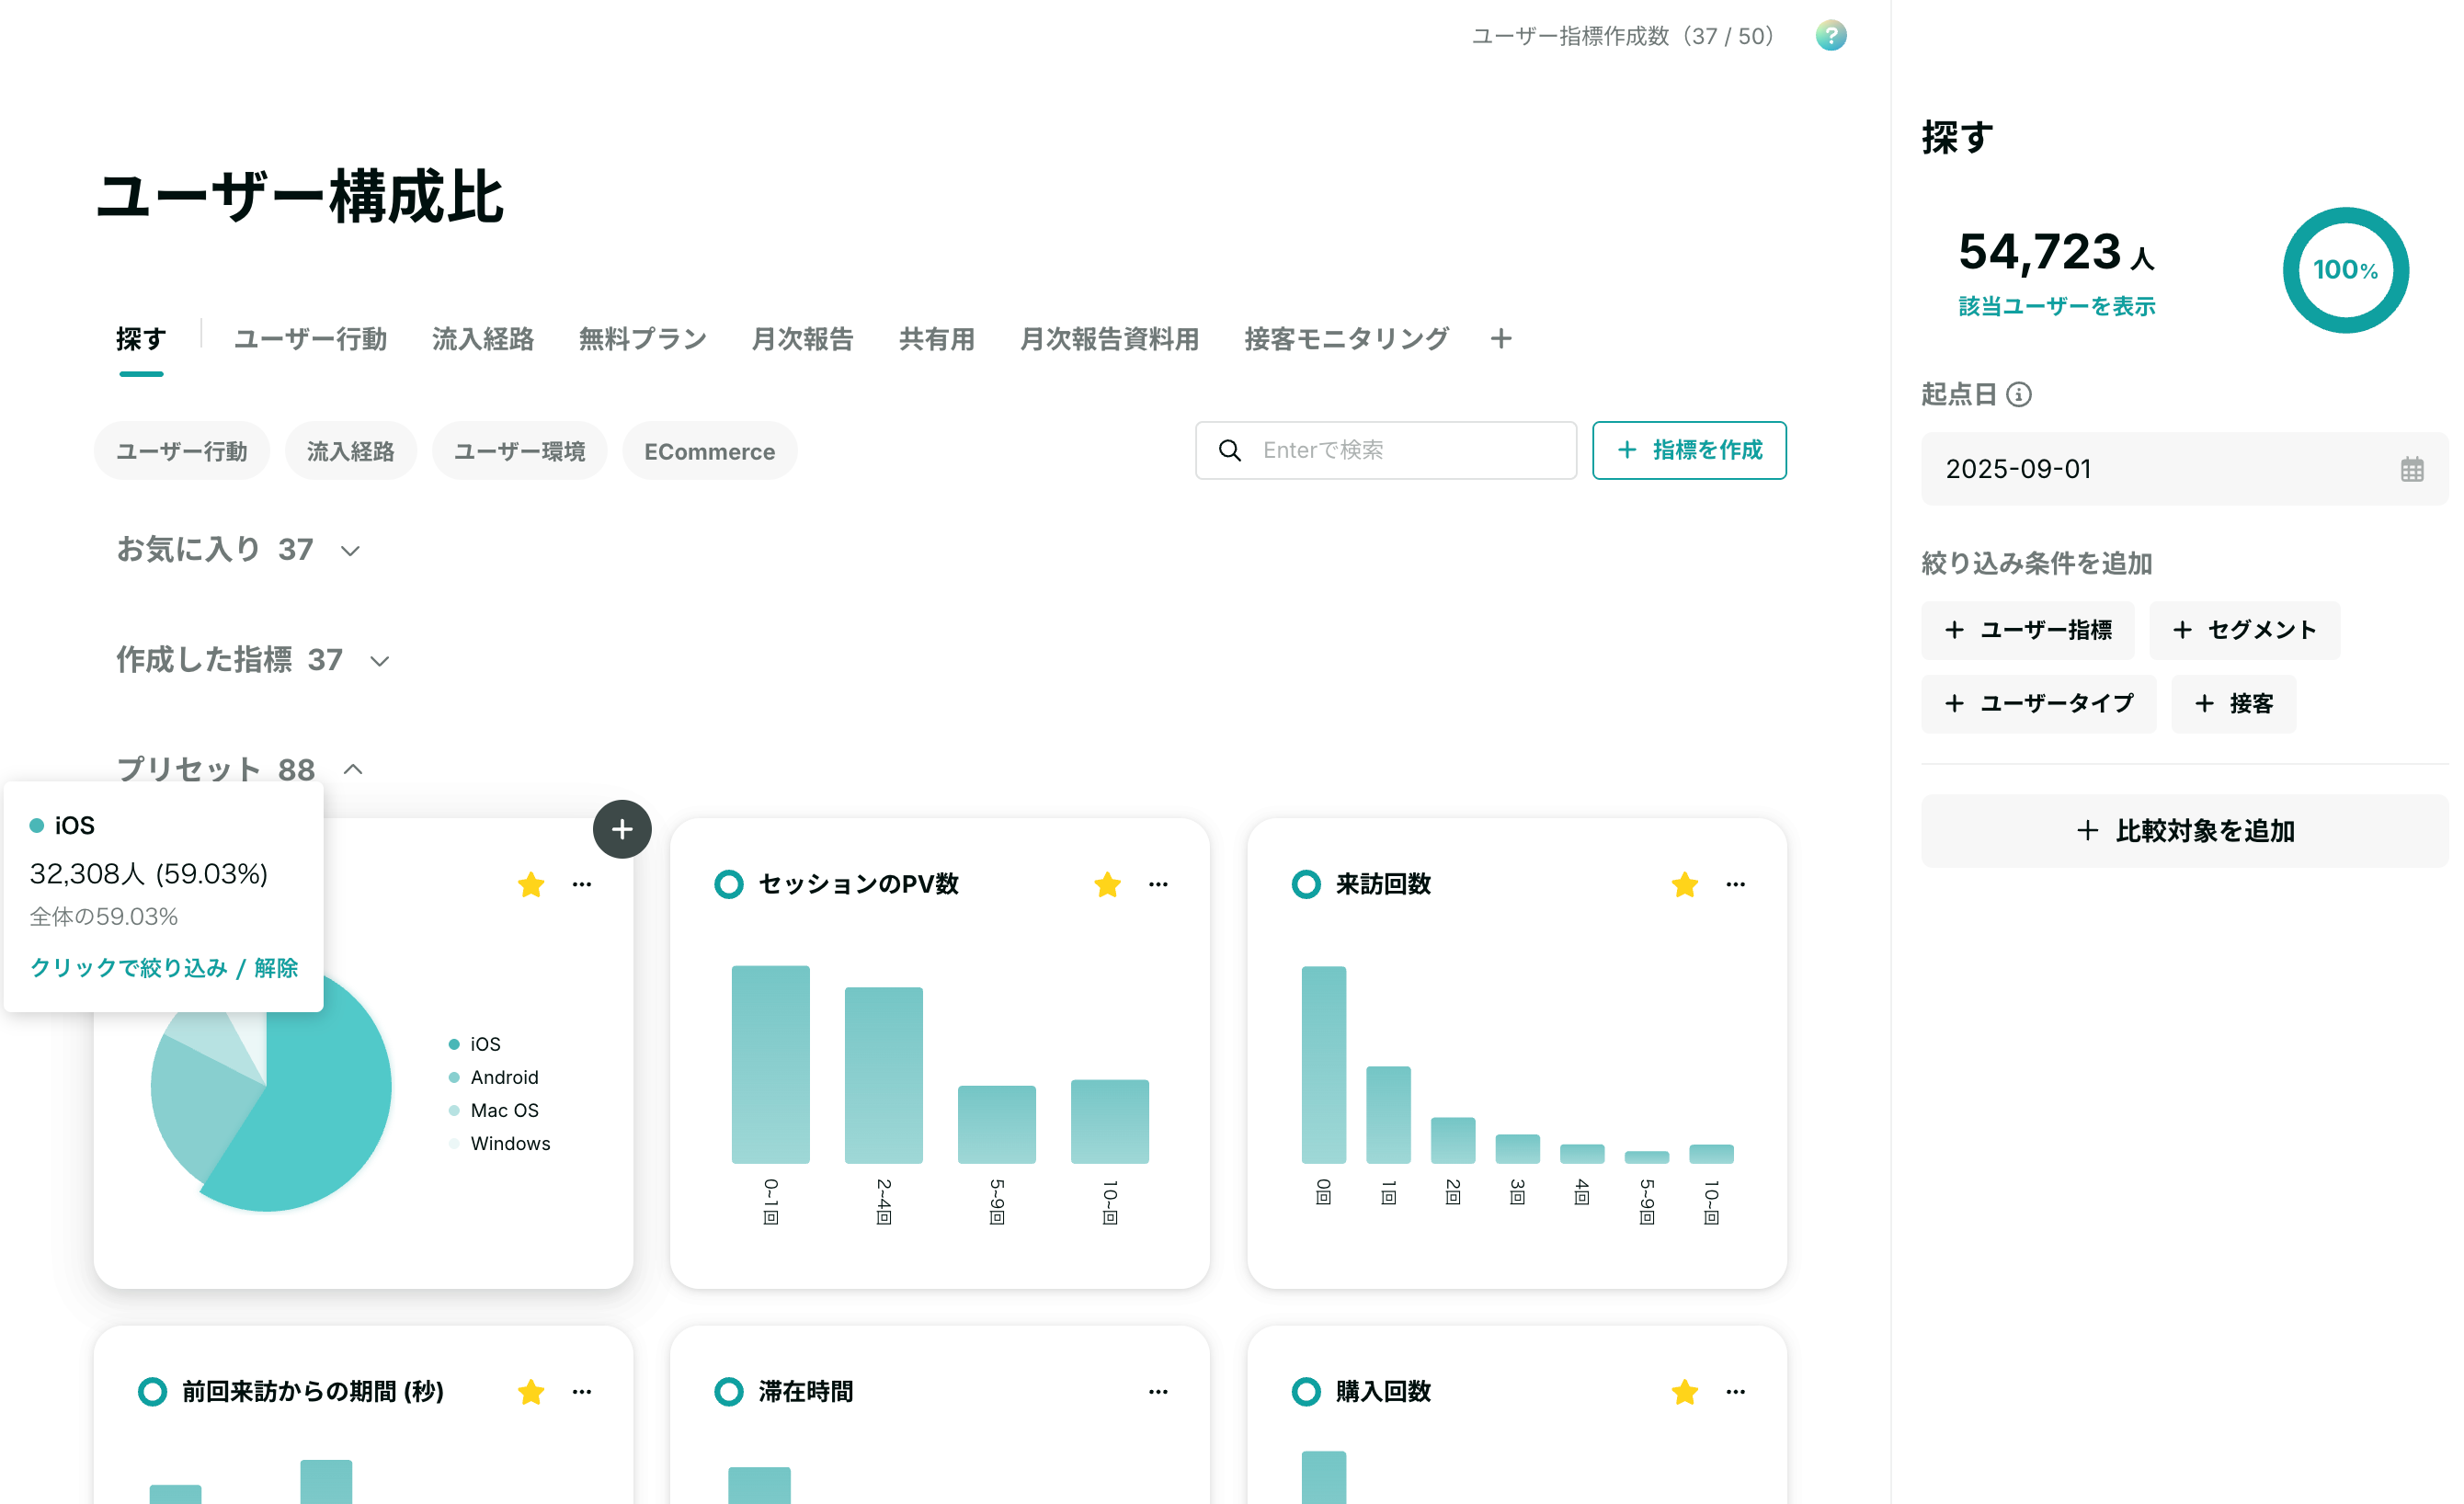
Task: Select the 購入回数 circle toggle
Action: click(x=1306, y=1391)
